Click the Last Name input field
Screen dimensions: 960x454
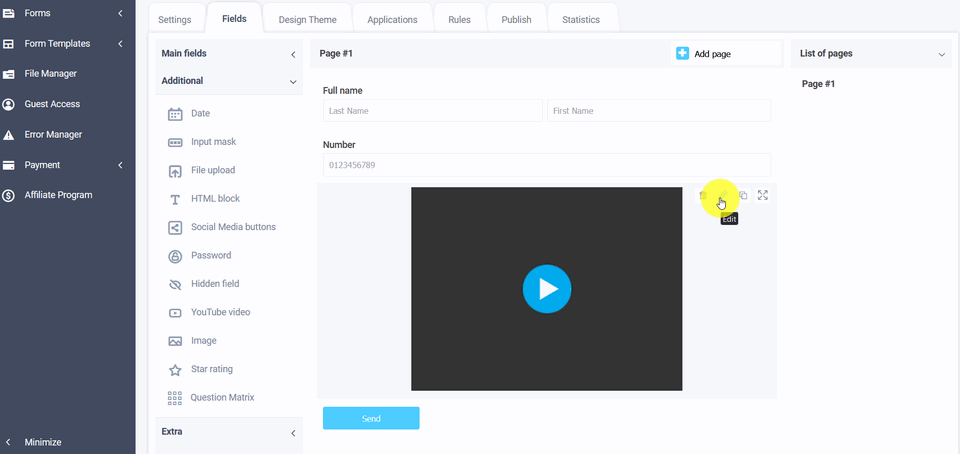432,111
